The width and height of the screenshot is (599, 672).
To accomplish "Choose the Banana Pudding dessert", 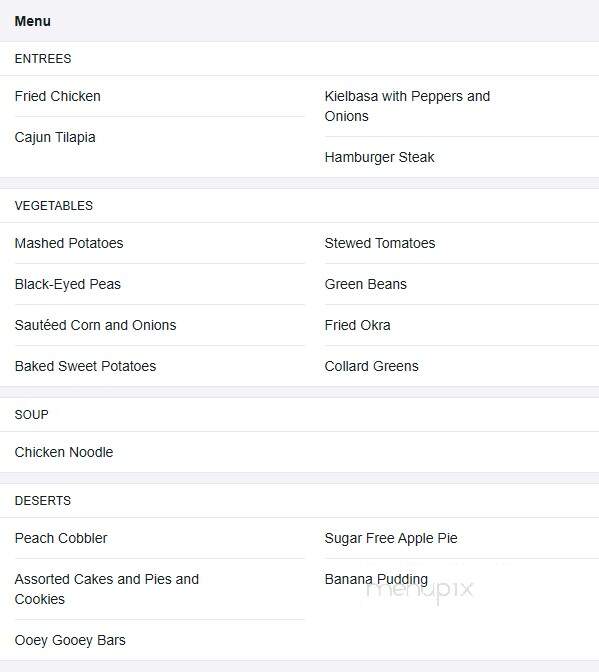I will 376,579.
